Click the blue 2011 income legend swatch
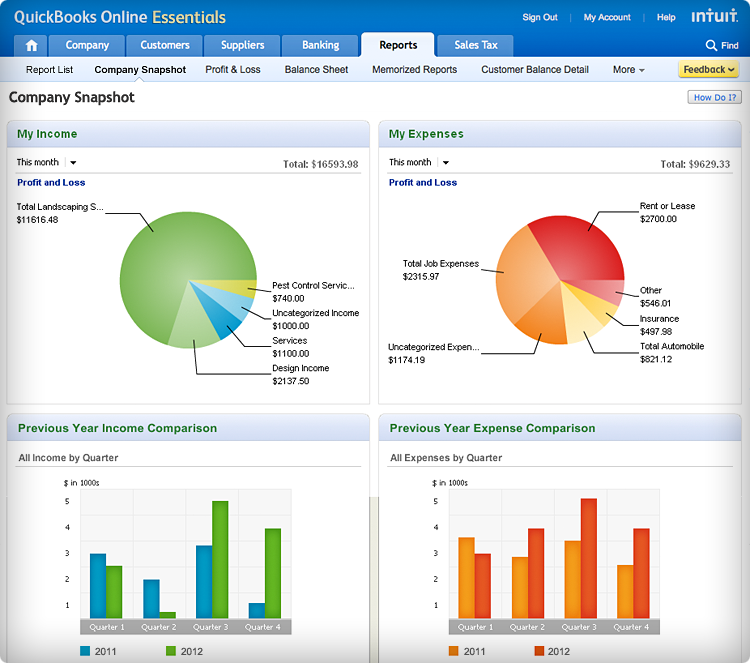 pyautogui.click(x=85, y=651)
